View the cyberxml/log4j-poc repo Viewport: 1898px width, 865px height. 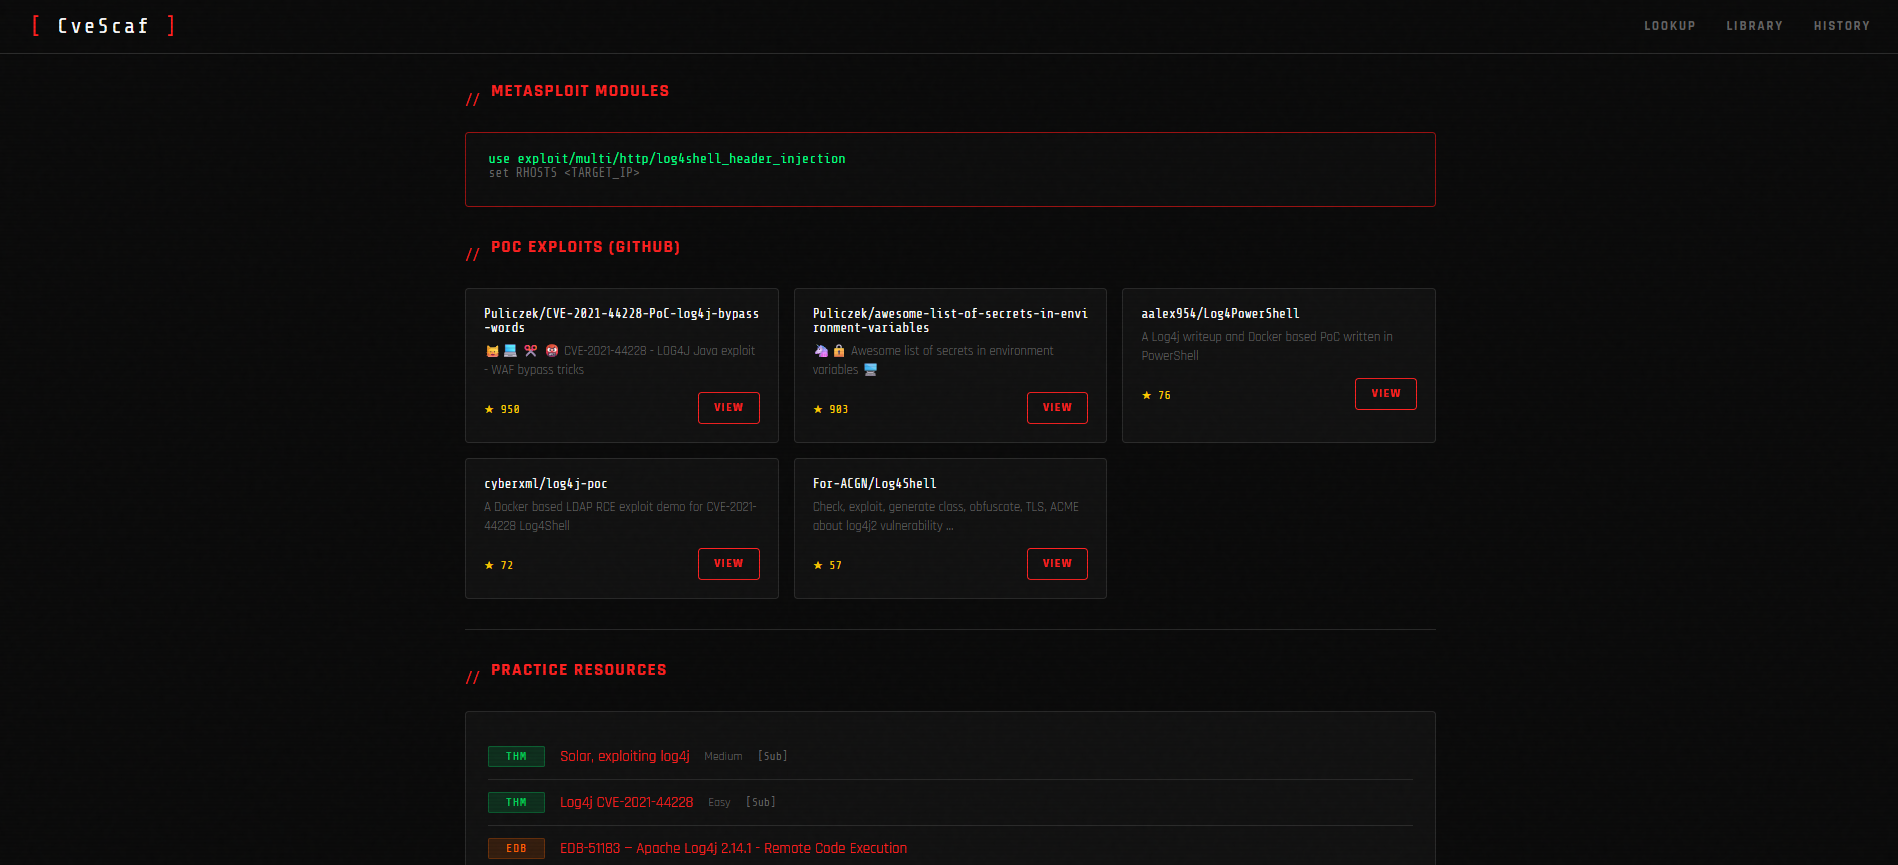[728, 564]
